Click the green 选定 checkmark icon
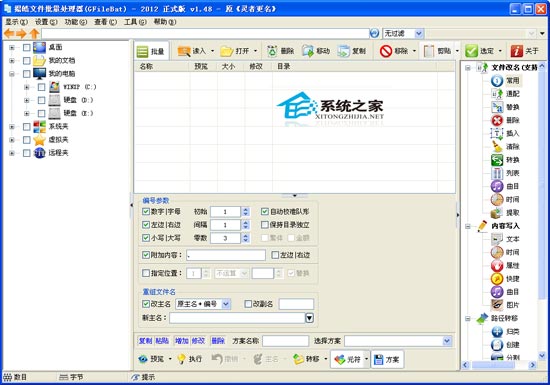This screenshot has height=385, width=550. click(471, 51)
